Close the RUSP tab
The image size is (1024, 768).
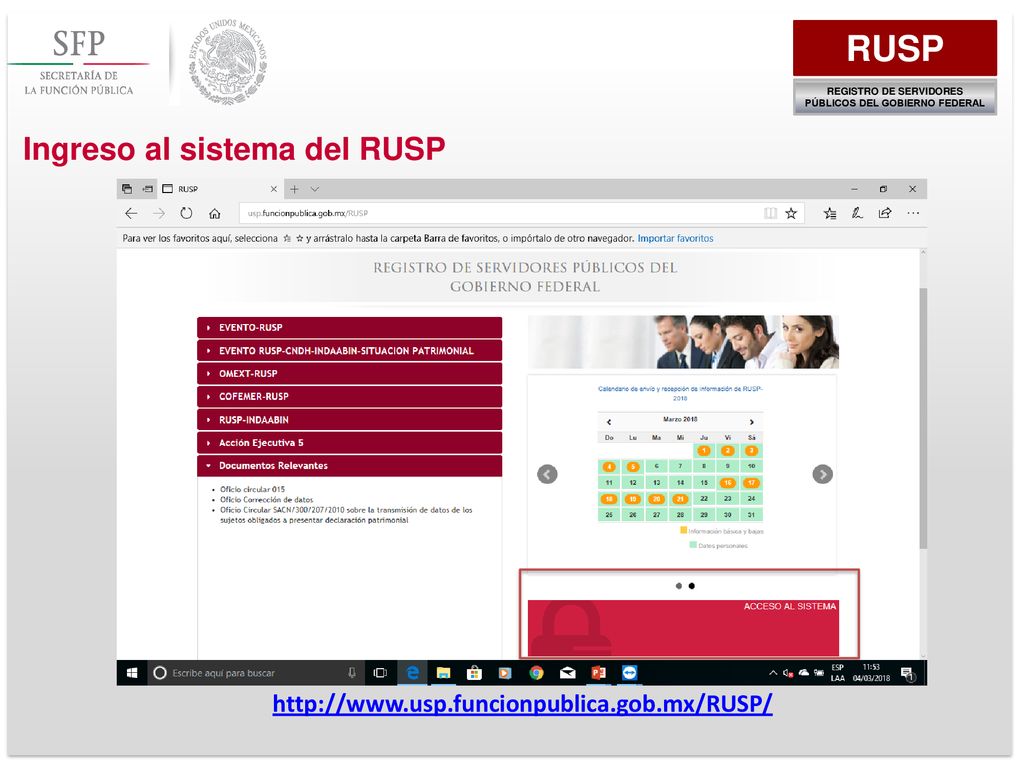[274, 189]
